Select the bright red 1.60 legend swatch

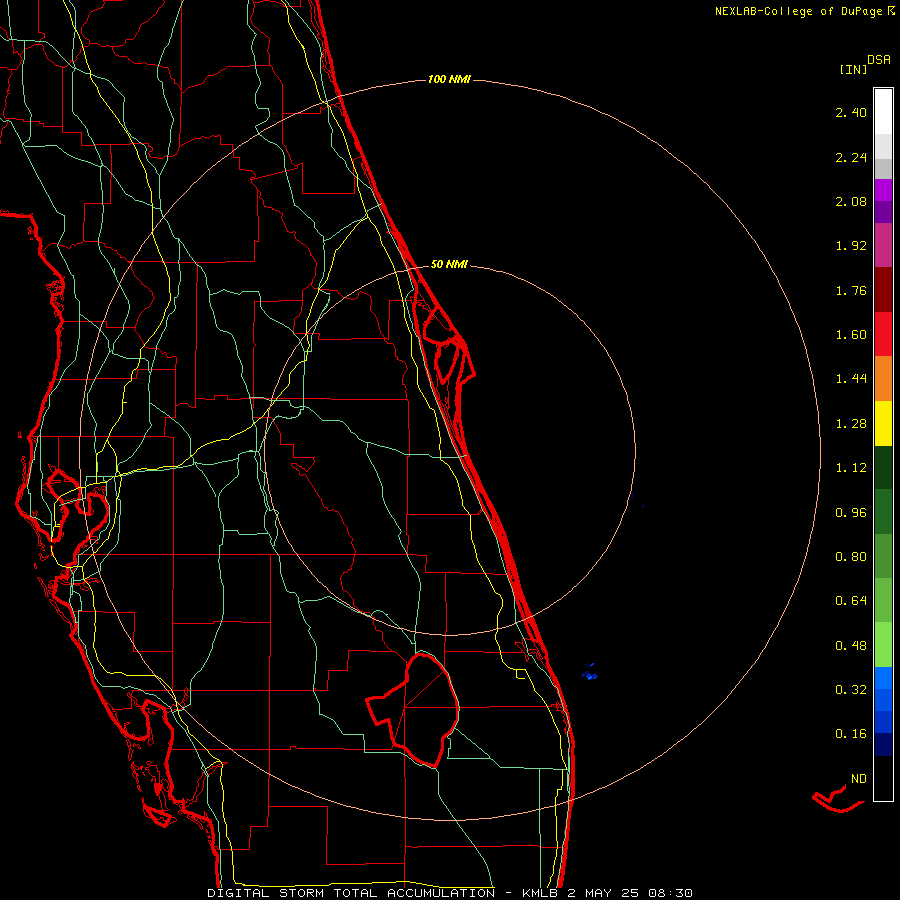883,334
